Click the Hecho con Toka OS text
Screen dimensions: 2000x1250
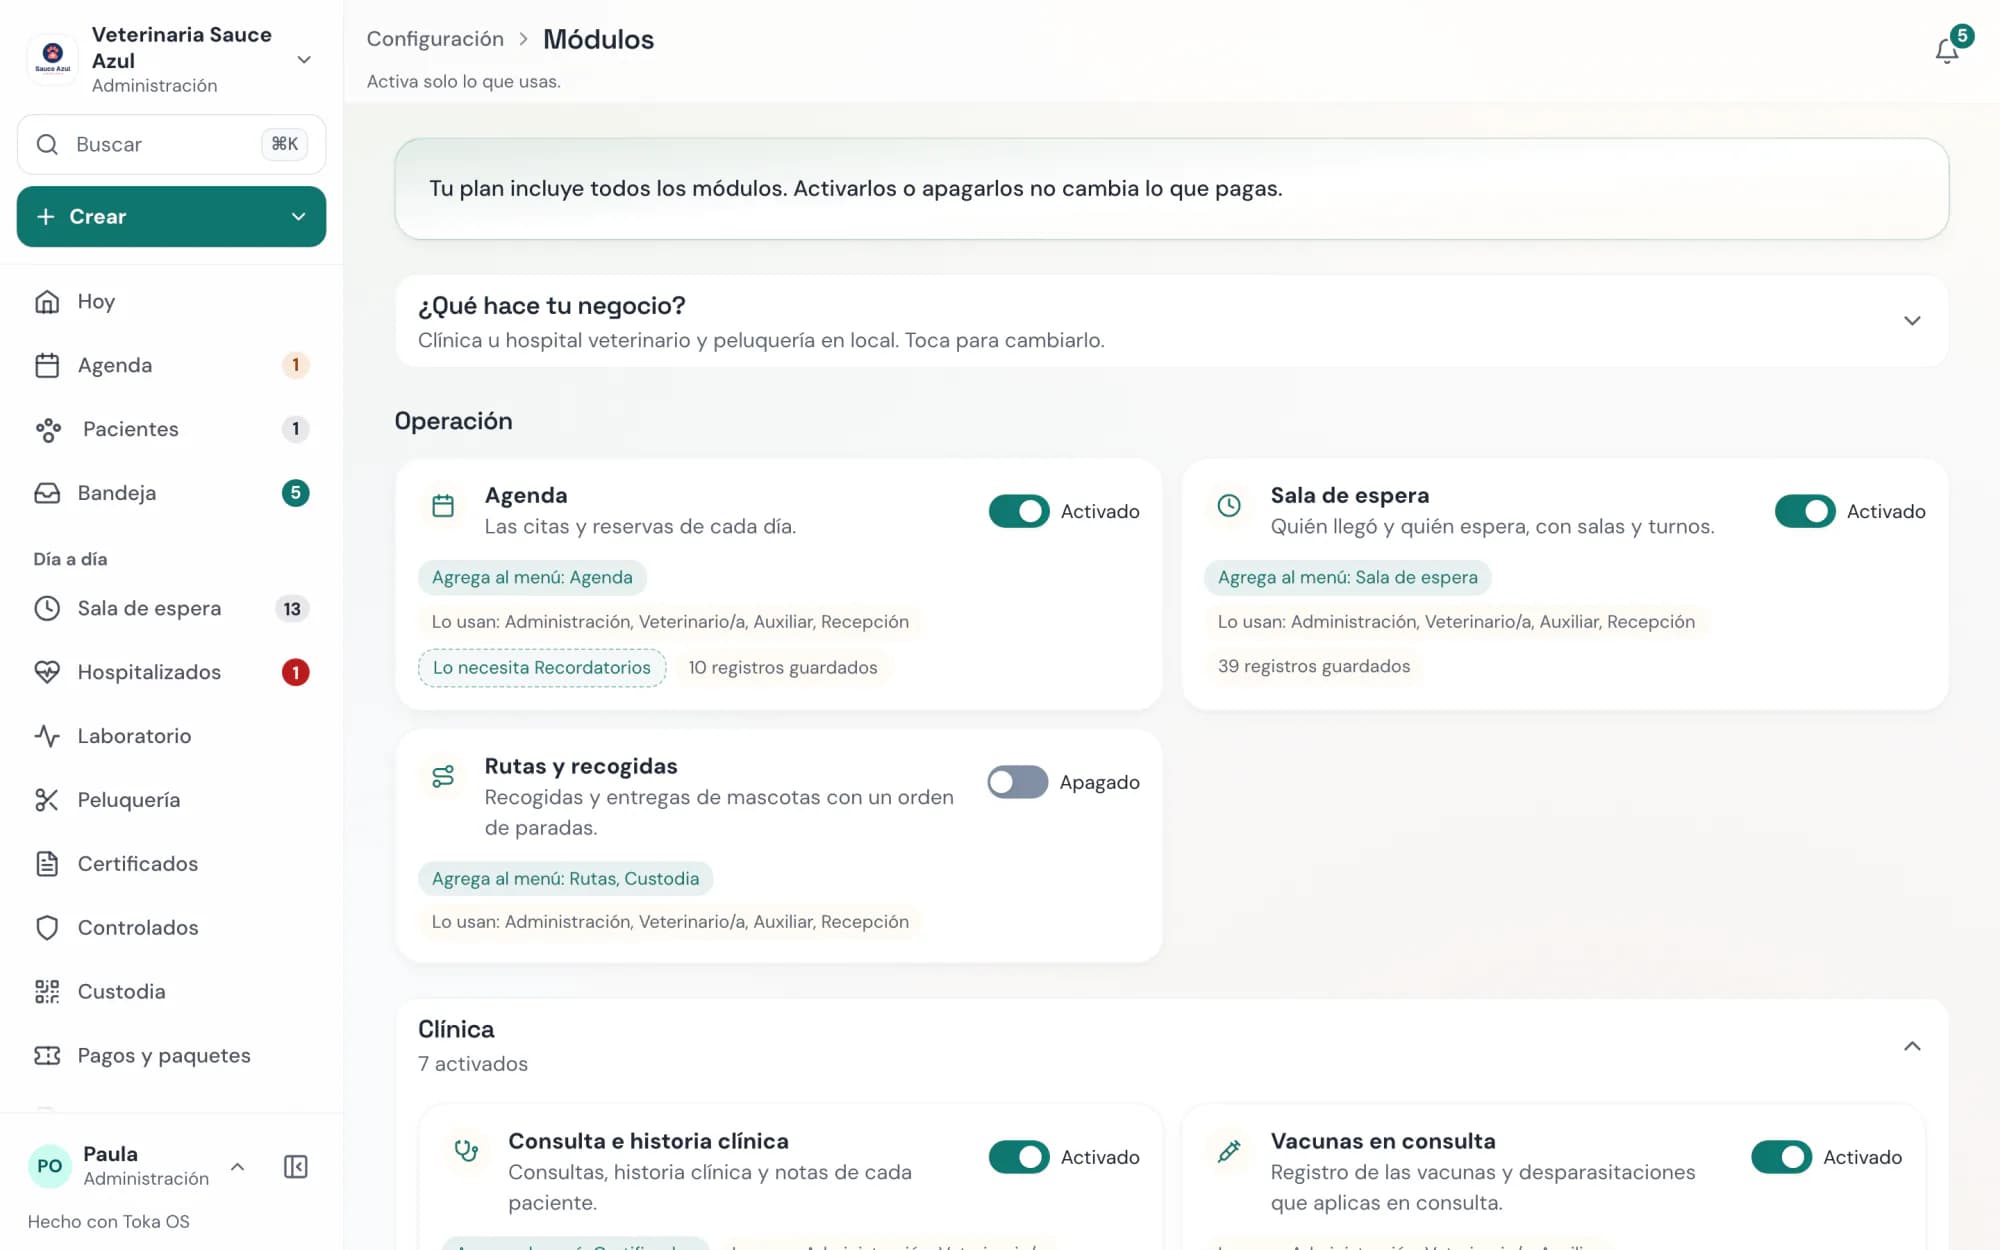coord(108,1221)
